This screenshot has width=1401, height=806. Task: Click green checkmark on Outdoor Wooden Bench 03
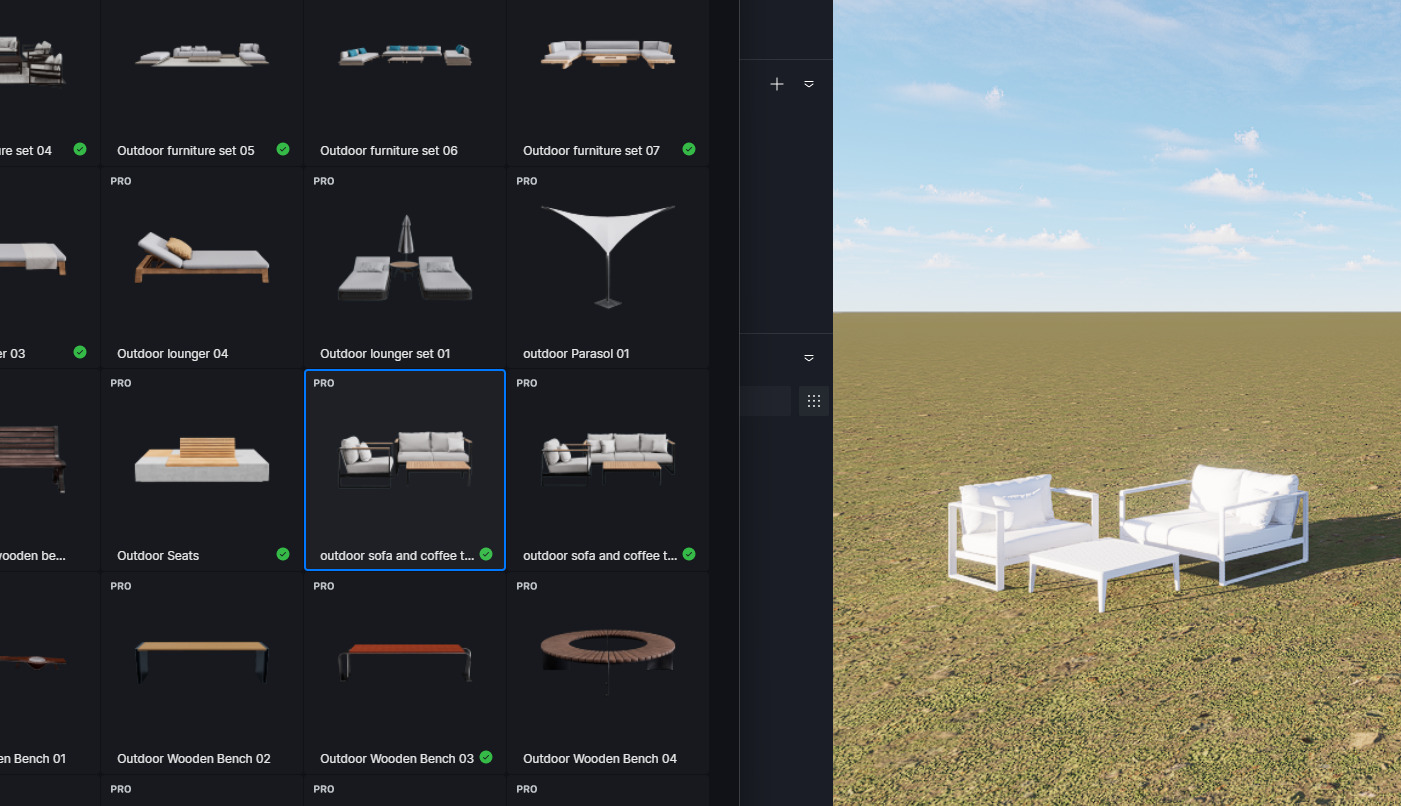point(486,757)
